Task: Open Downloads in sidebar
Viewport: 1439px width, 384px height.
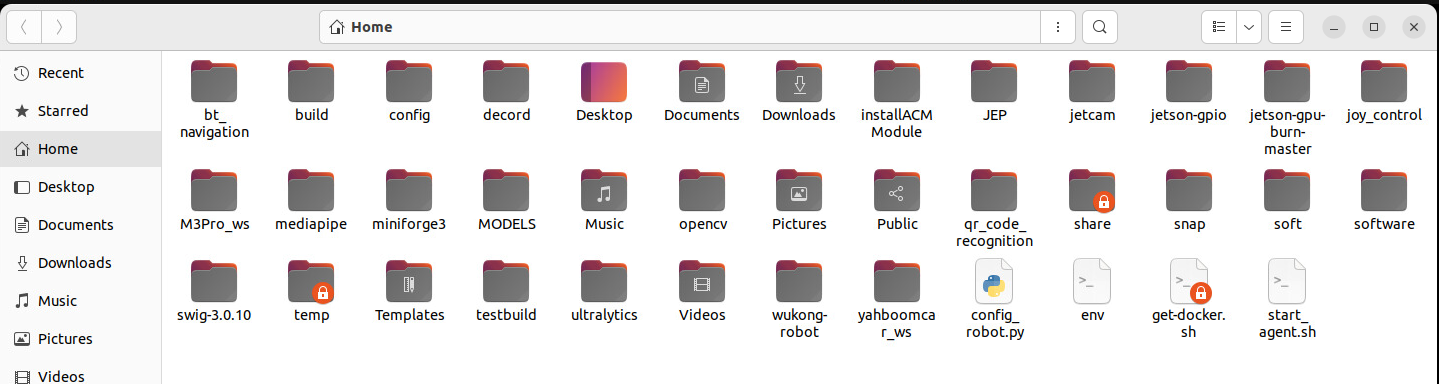Action: tap(80, 263)
